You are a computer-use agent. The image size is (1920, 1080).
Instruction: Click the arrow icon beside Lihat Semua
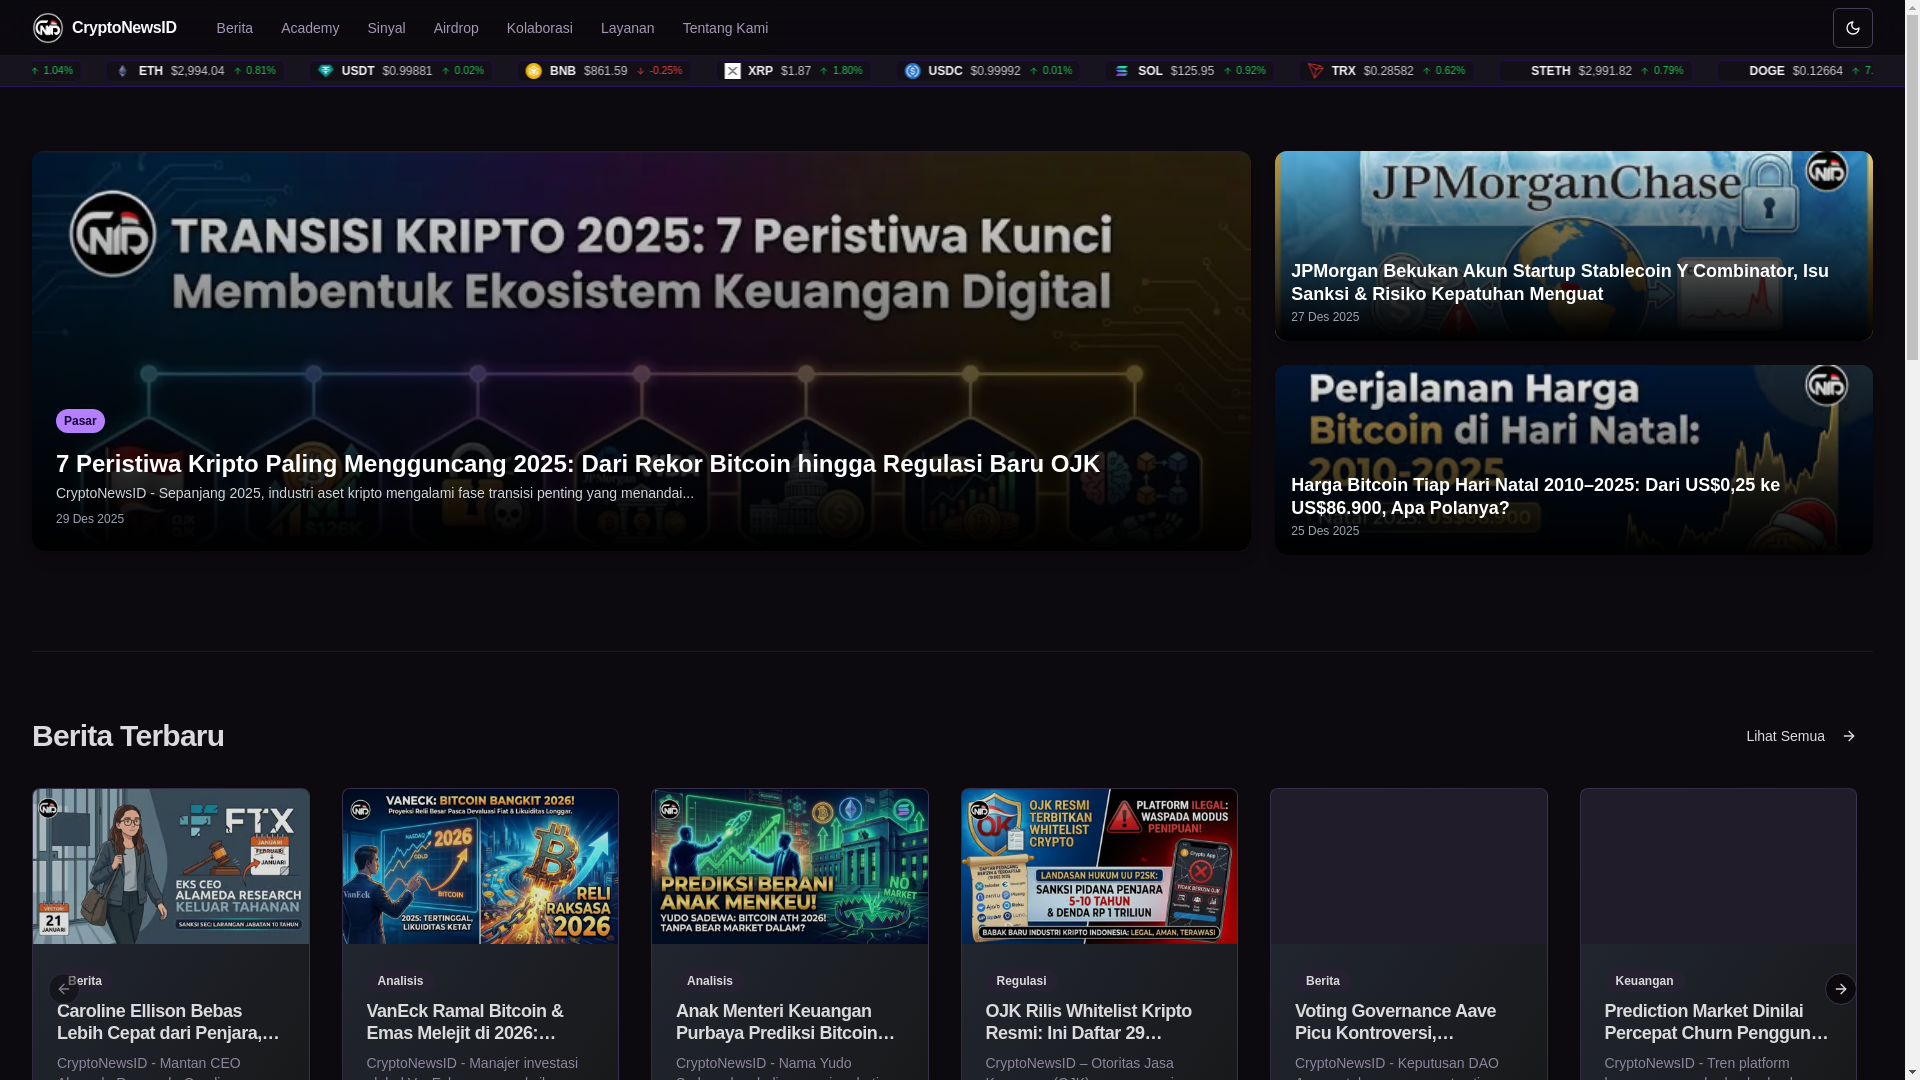tap(1849, 736)
